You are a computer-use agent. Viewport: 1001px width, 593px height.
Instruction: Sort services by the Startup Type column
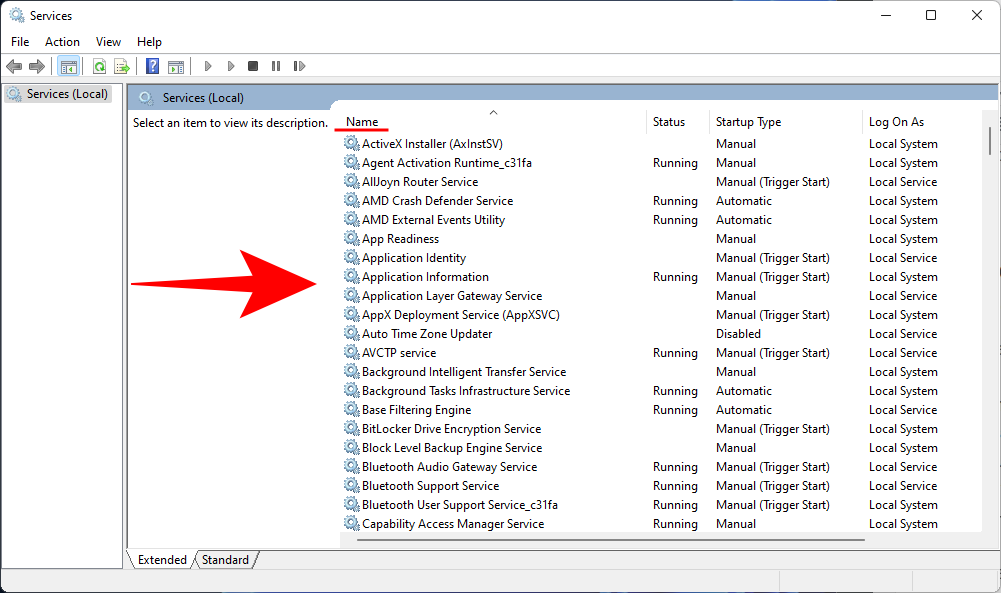[748, 121]
